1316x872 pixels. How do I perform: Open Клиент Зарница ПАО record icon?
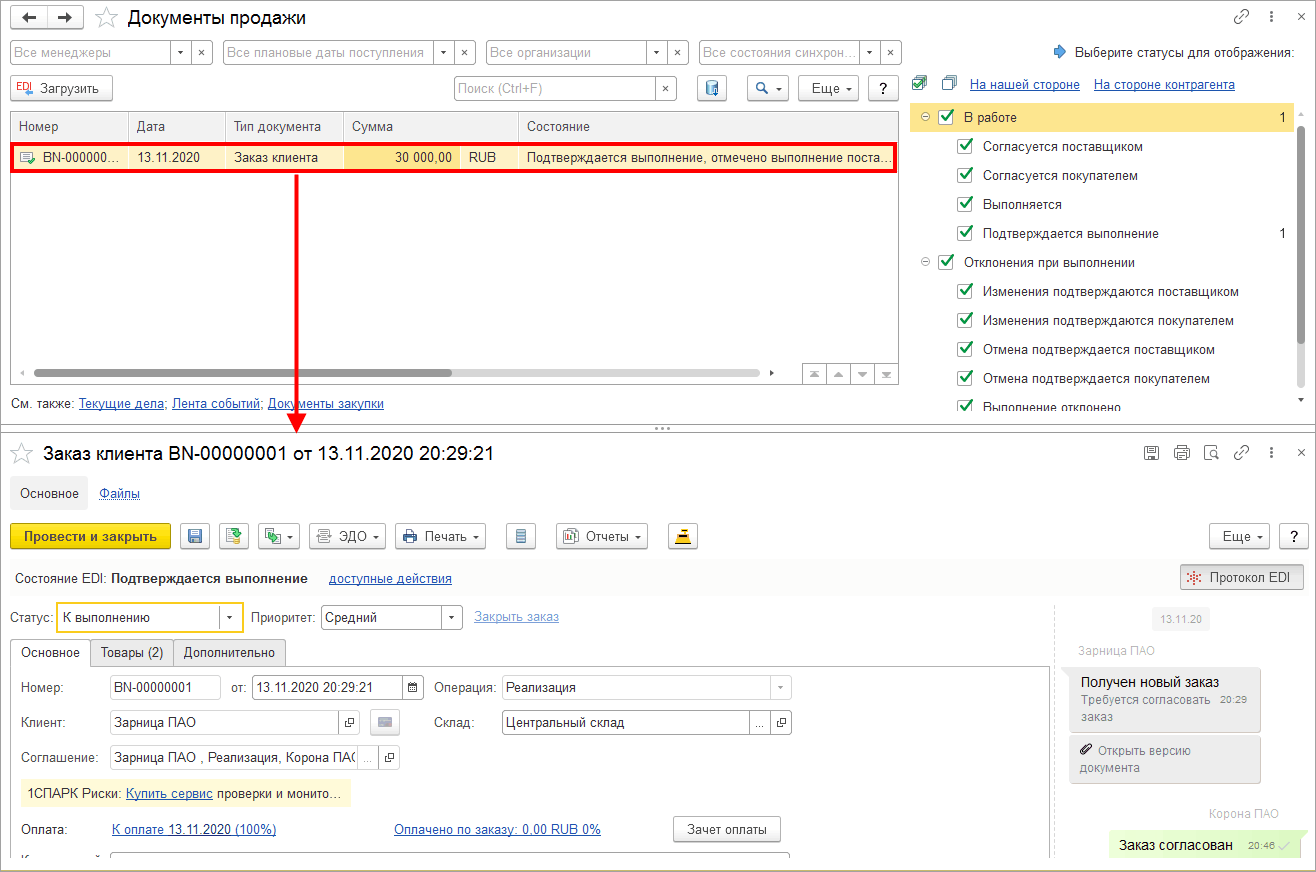[x=350, y=722]
